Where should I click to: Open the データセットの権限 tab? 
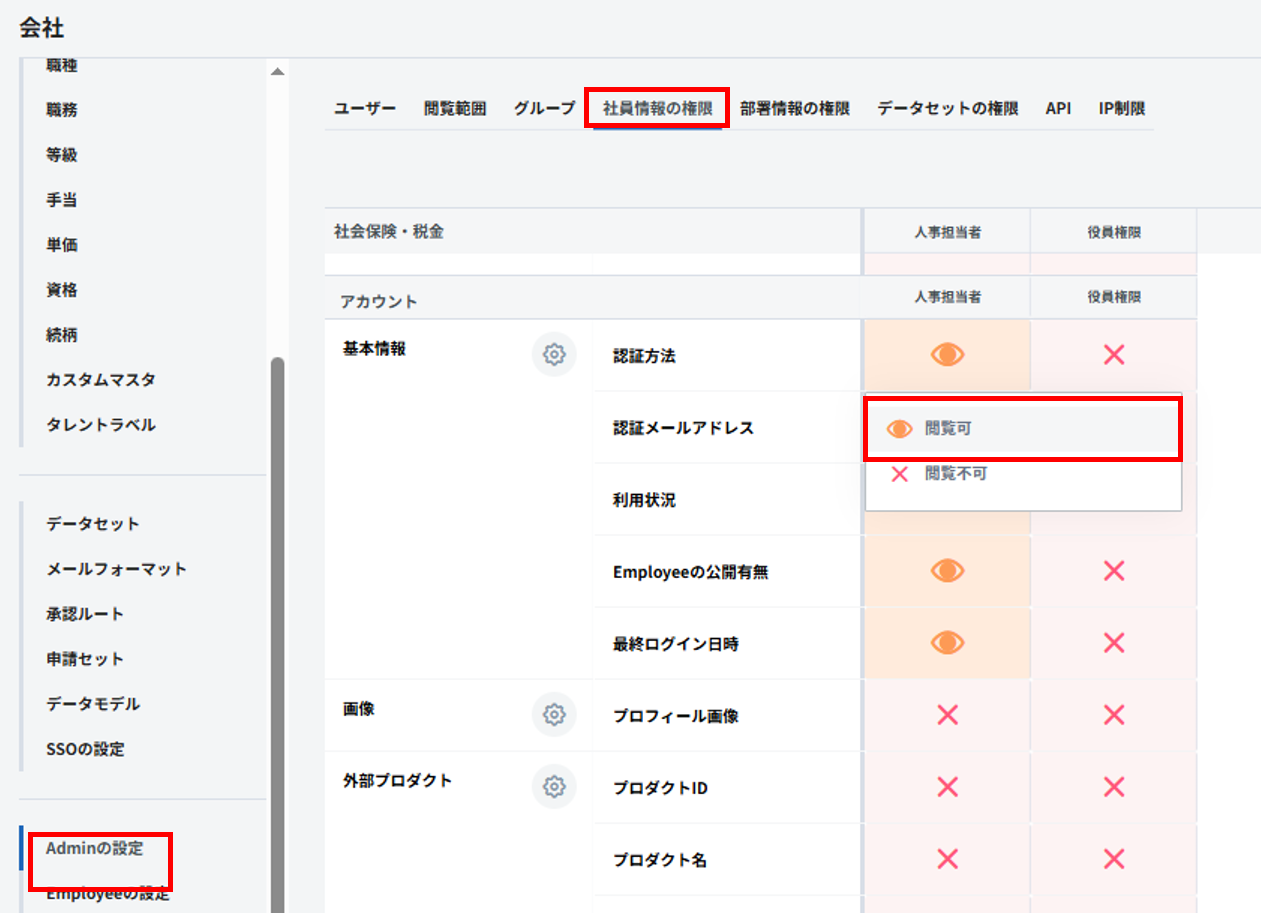947,109
